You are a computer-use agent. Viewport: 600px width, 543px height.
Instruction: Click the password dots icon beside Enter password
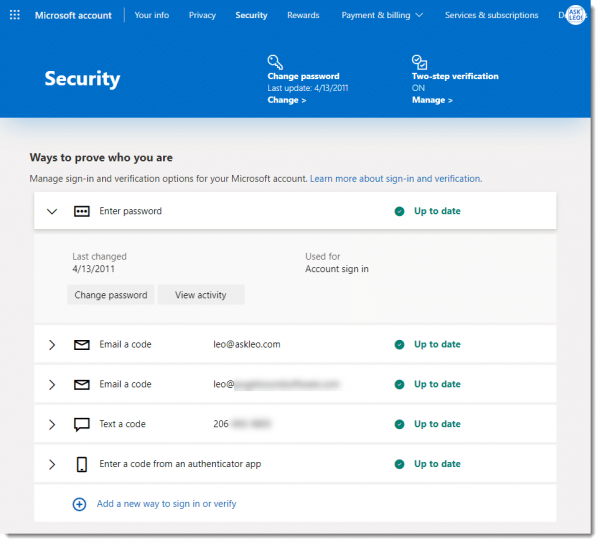(82, 211)
